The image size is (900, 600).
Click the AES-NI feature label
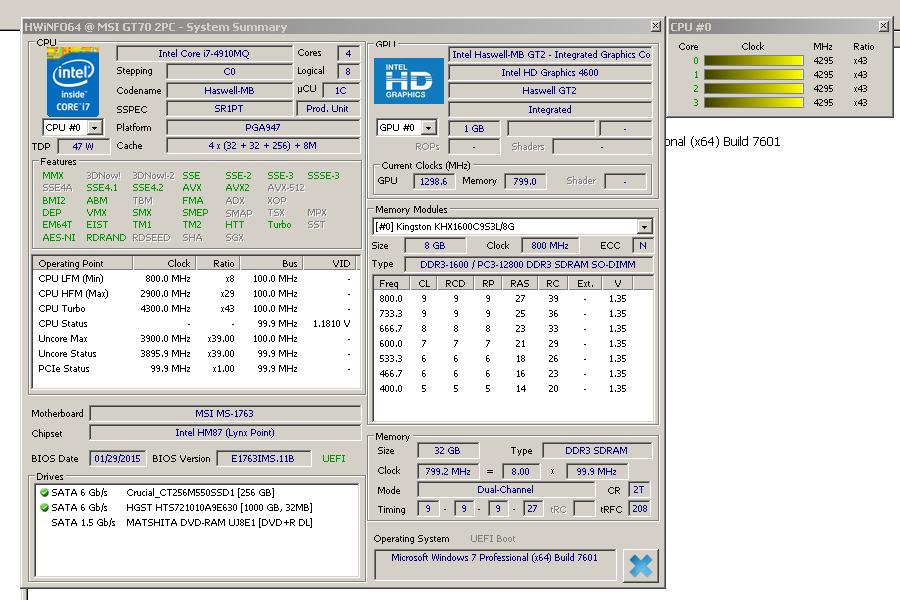tap(59, 238)
